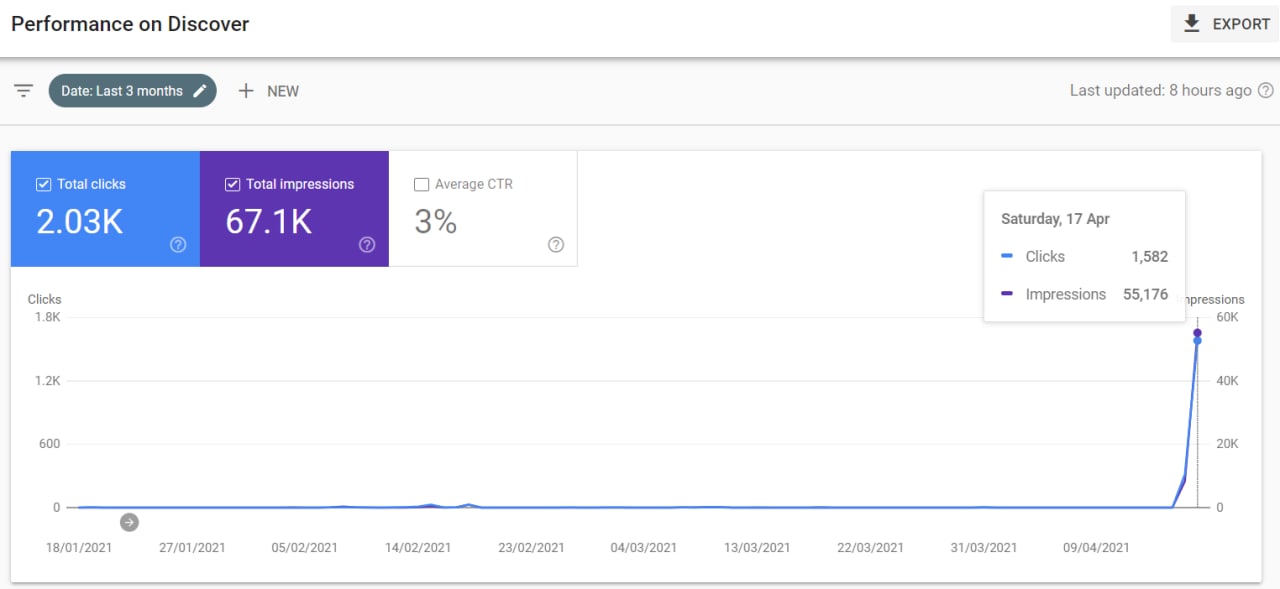Click the Export download icon
Screen dimensions: 1280x589
[1192, 24]
